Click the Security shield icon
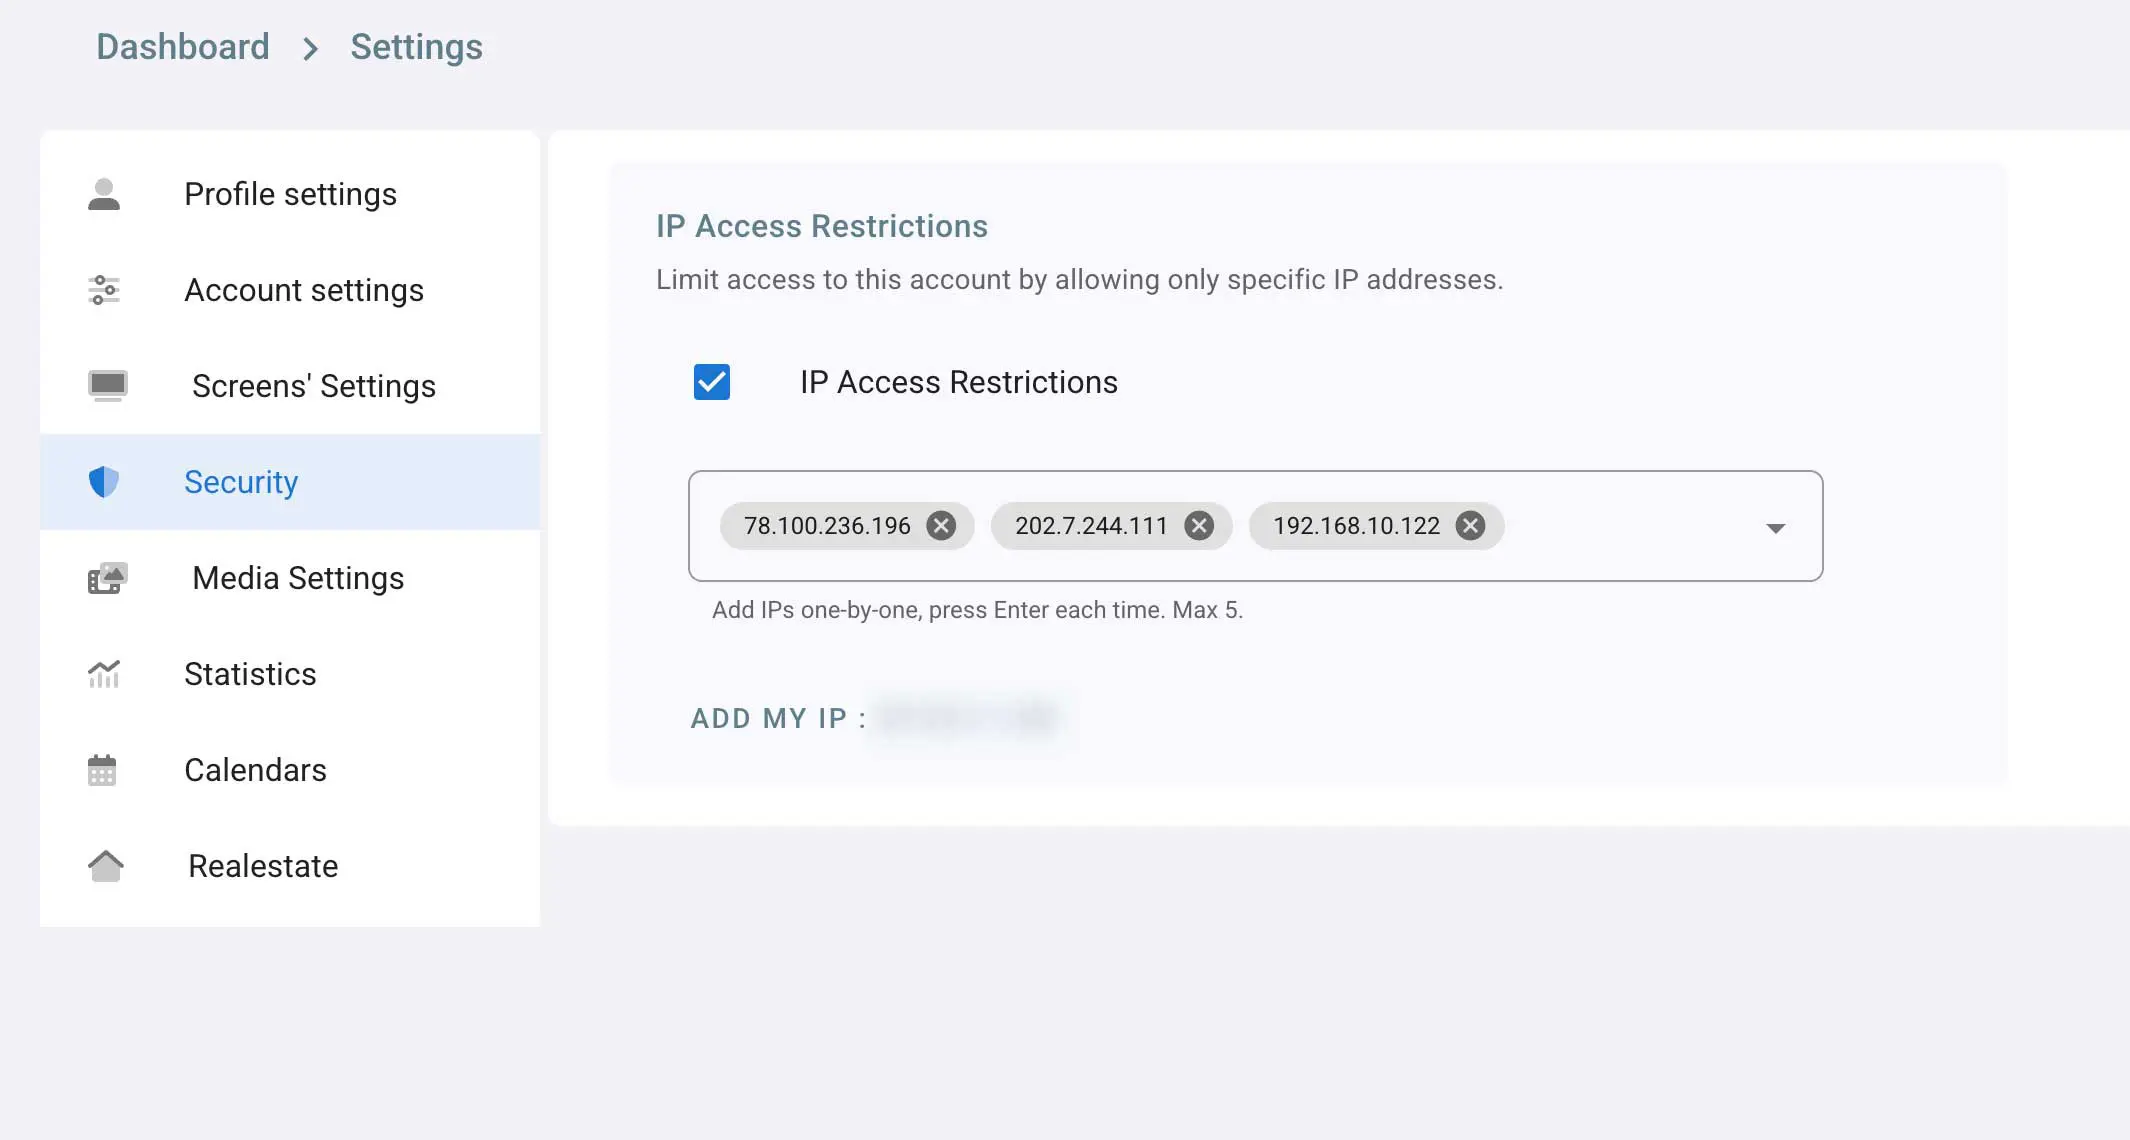2130x1140 pixels. [104, 482]
